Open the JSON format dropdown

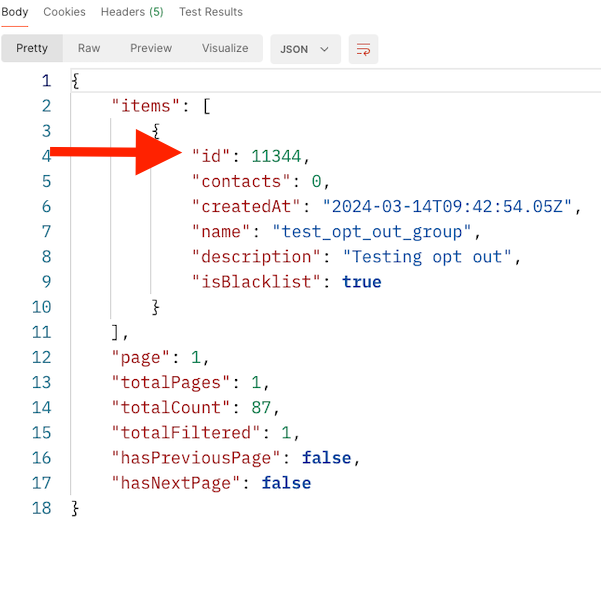tap(305, 49)
